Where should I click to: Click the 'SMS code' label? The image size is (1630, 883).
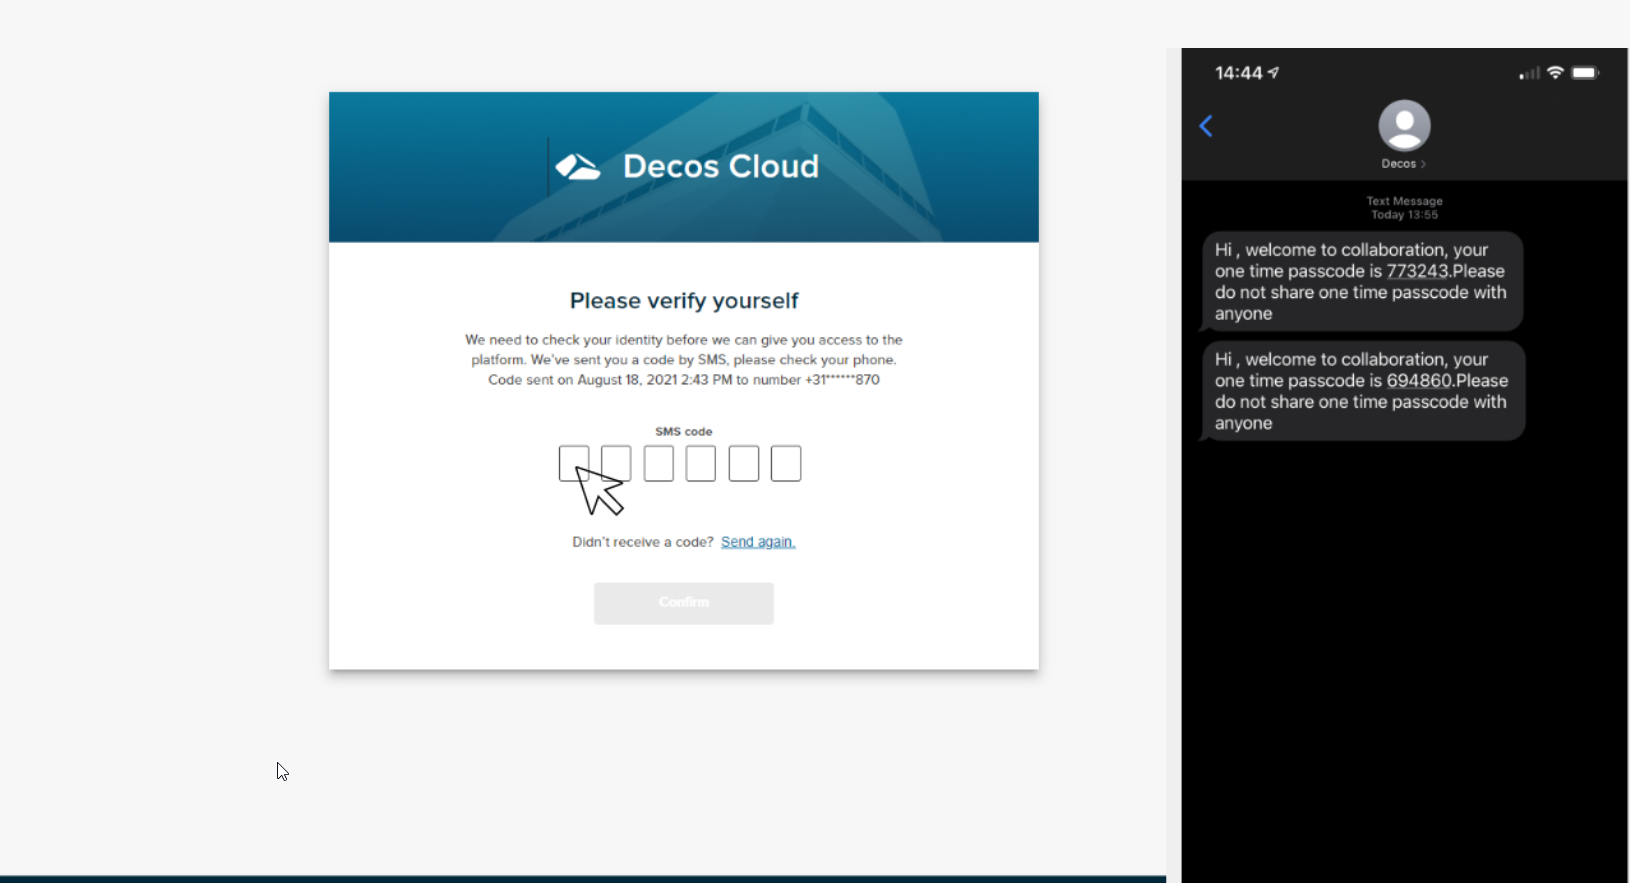click(684, 432)
